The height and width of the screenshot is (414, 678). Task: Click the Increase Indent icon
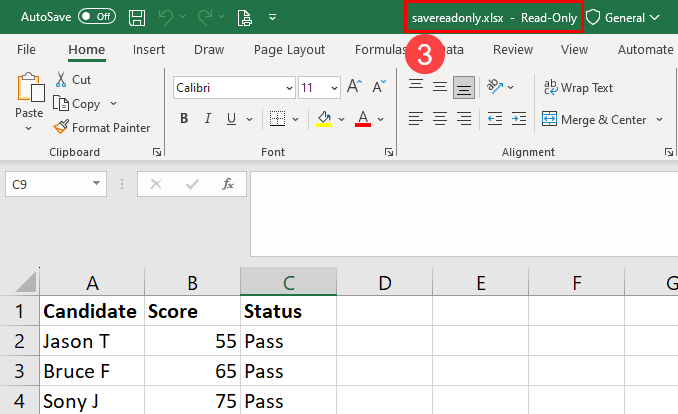point(519,119)
